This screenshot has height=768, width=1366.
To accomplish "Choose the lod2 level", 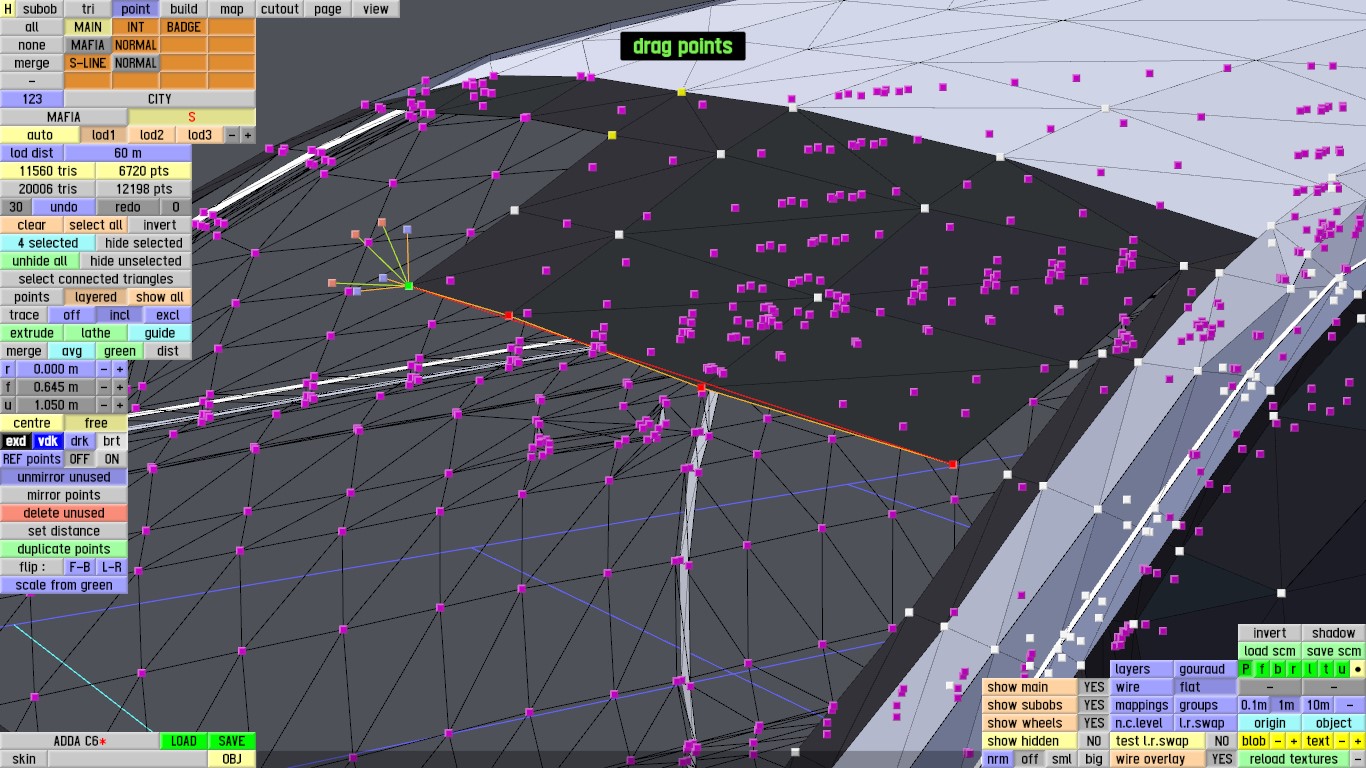I will pos(152,135).
